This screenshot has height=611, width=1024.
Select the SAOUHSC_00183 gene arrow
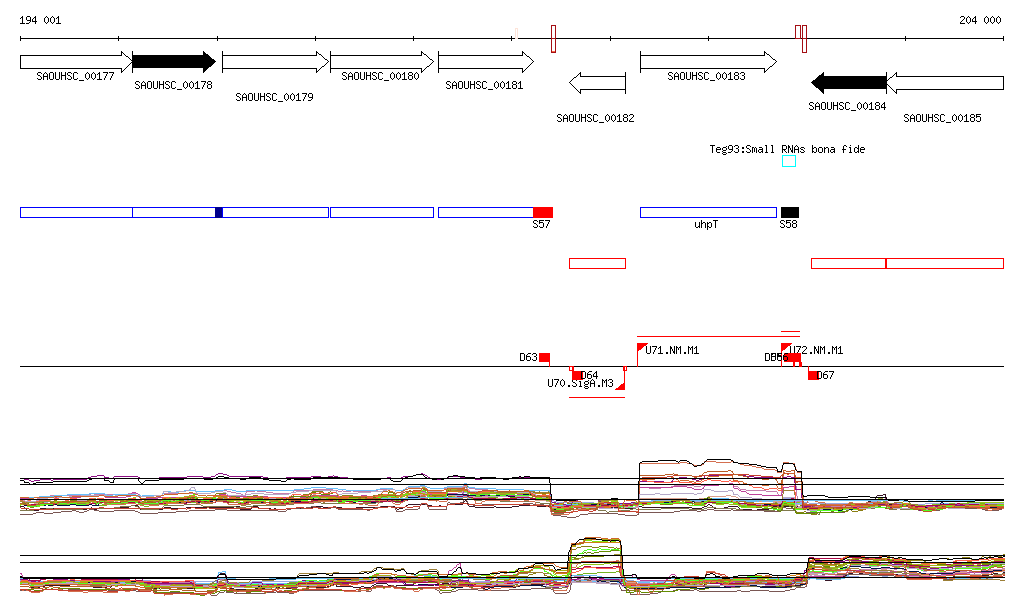click(x=709, y=62)
